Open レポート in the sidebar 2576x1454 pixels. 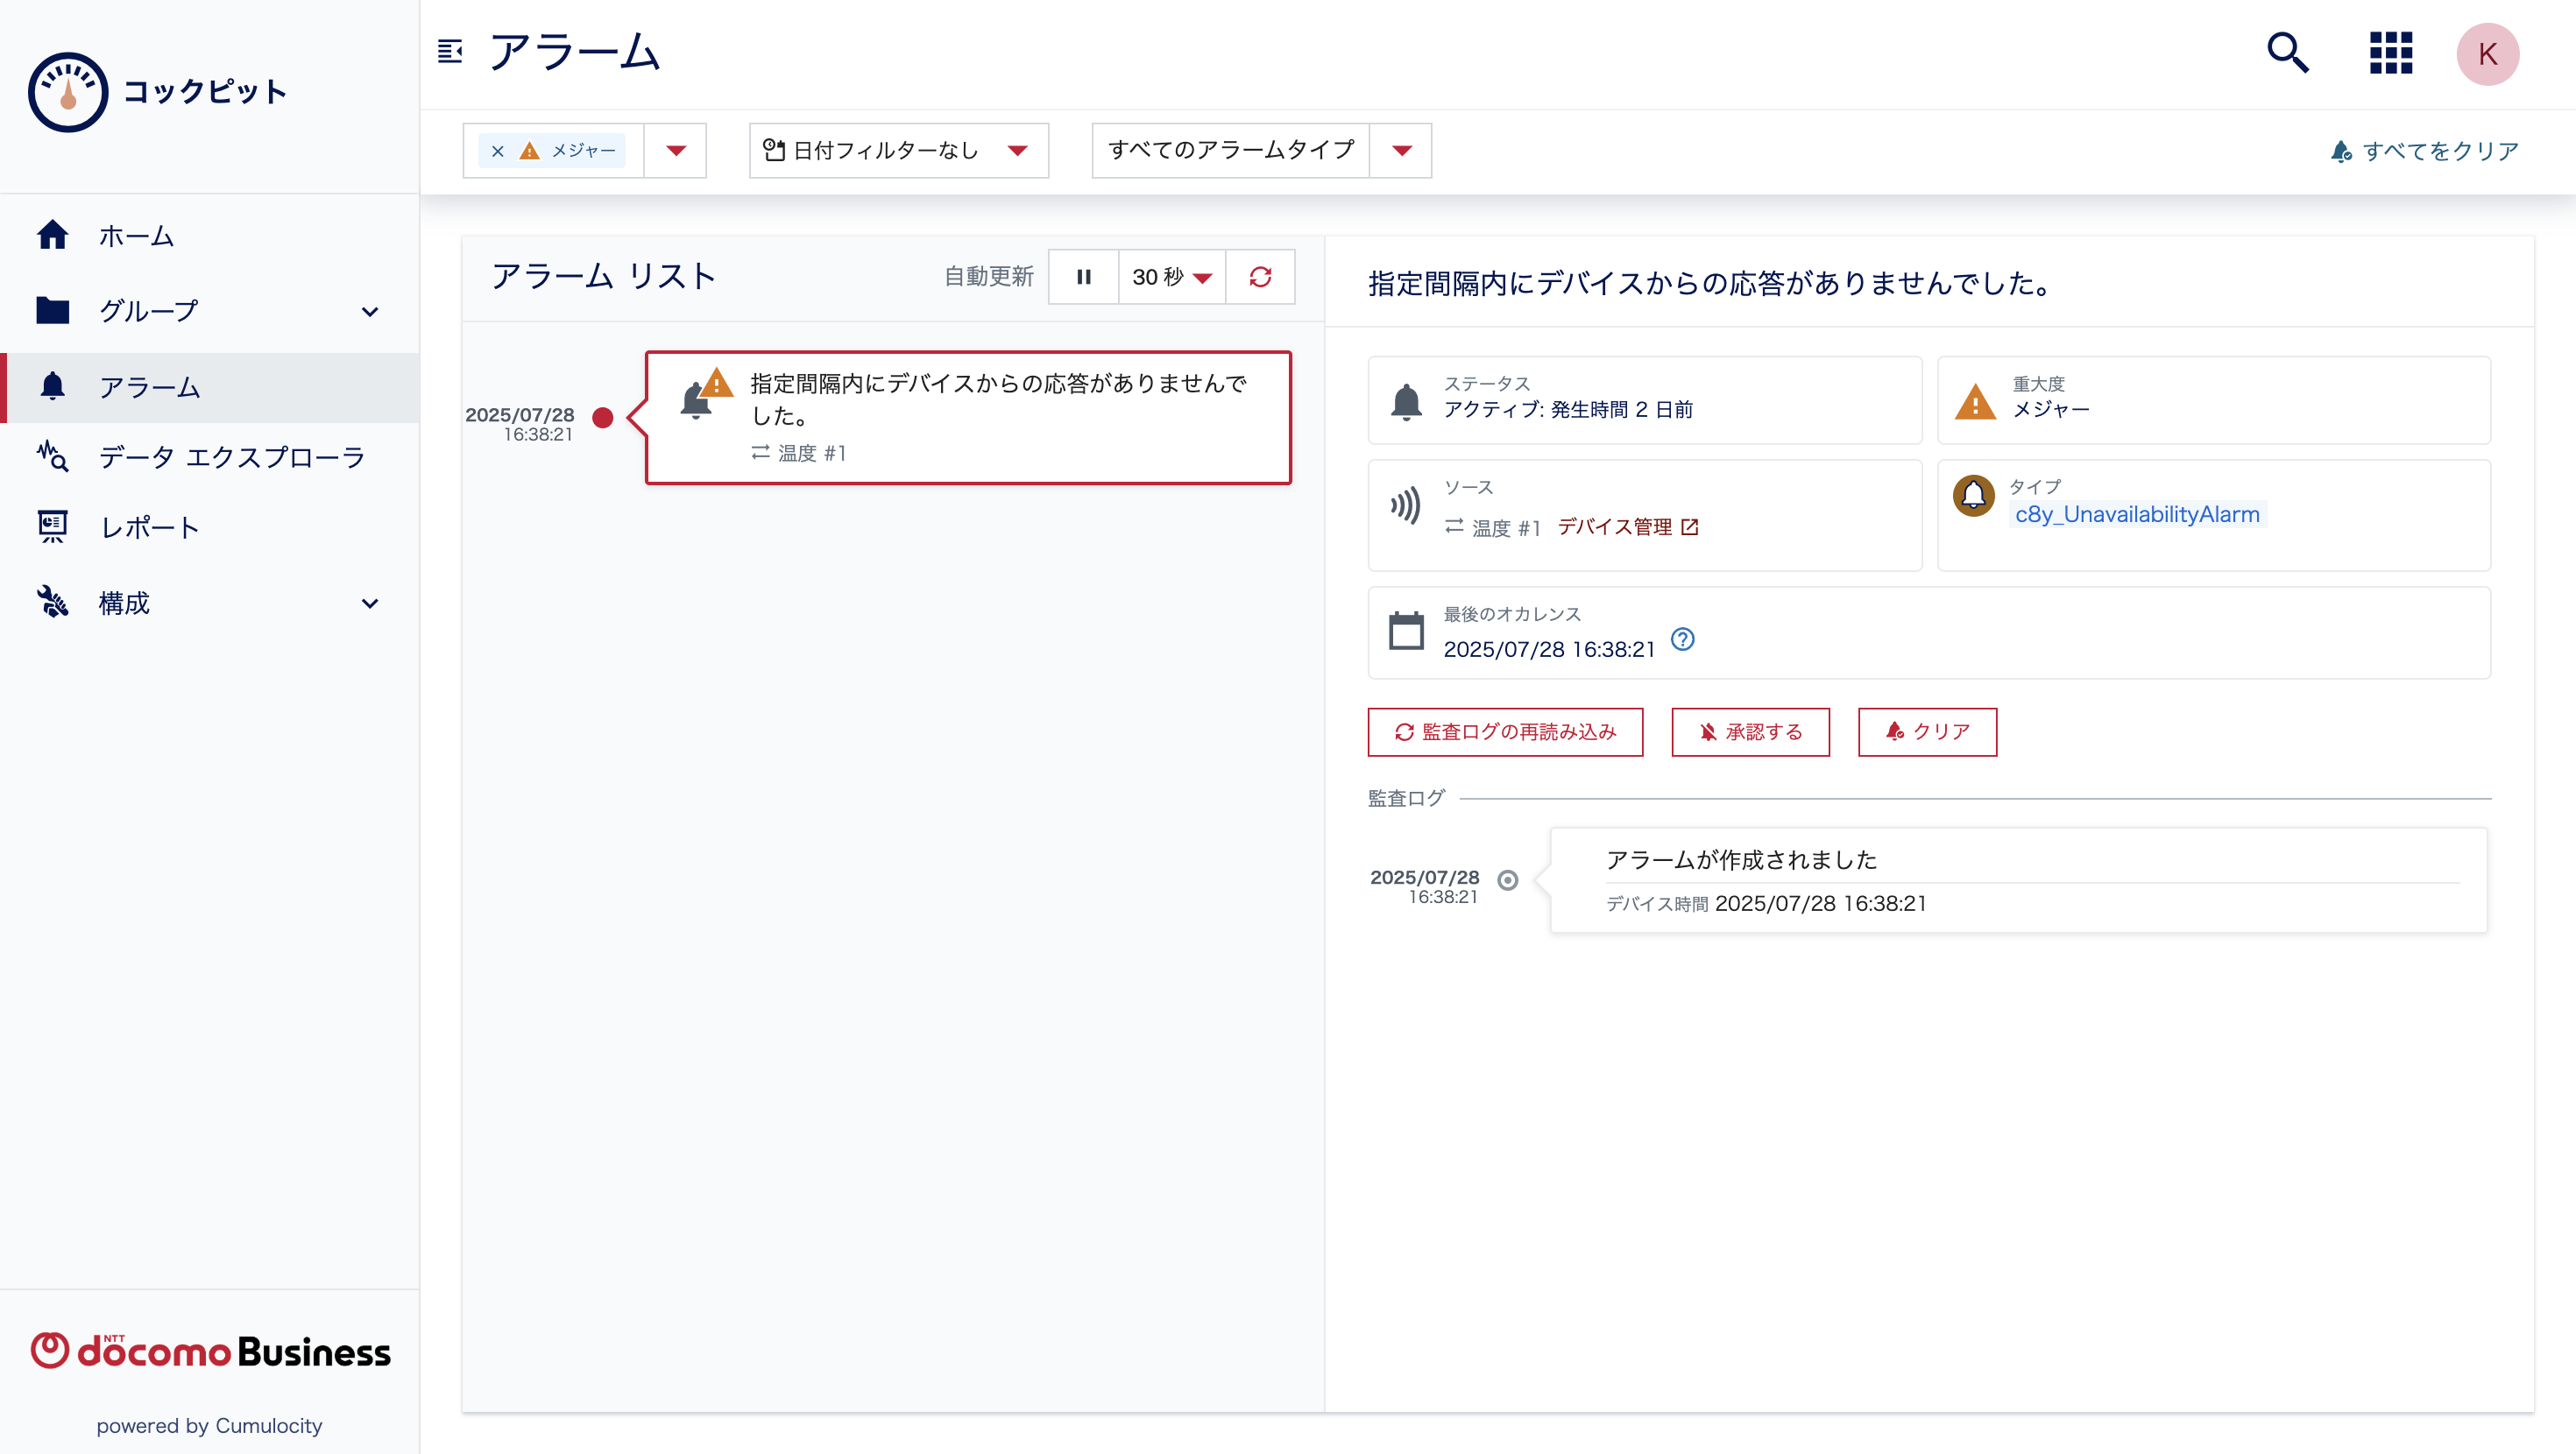(209, 528)
